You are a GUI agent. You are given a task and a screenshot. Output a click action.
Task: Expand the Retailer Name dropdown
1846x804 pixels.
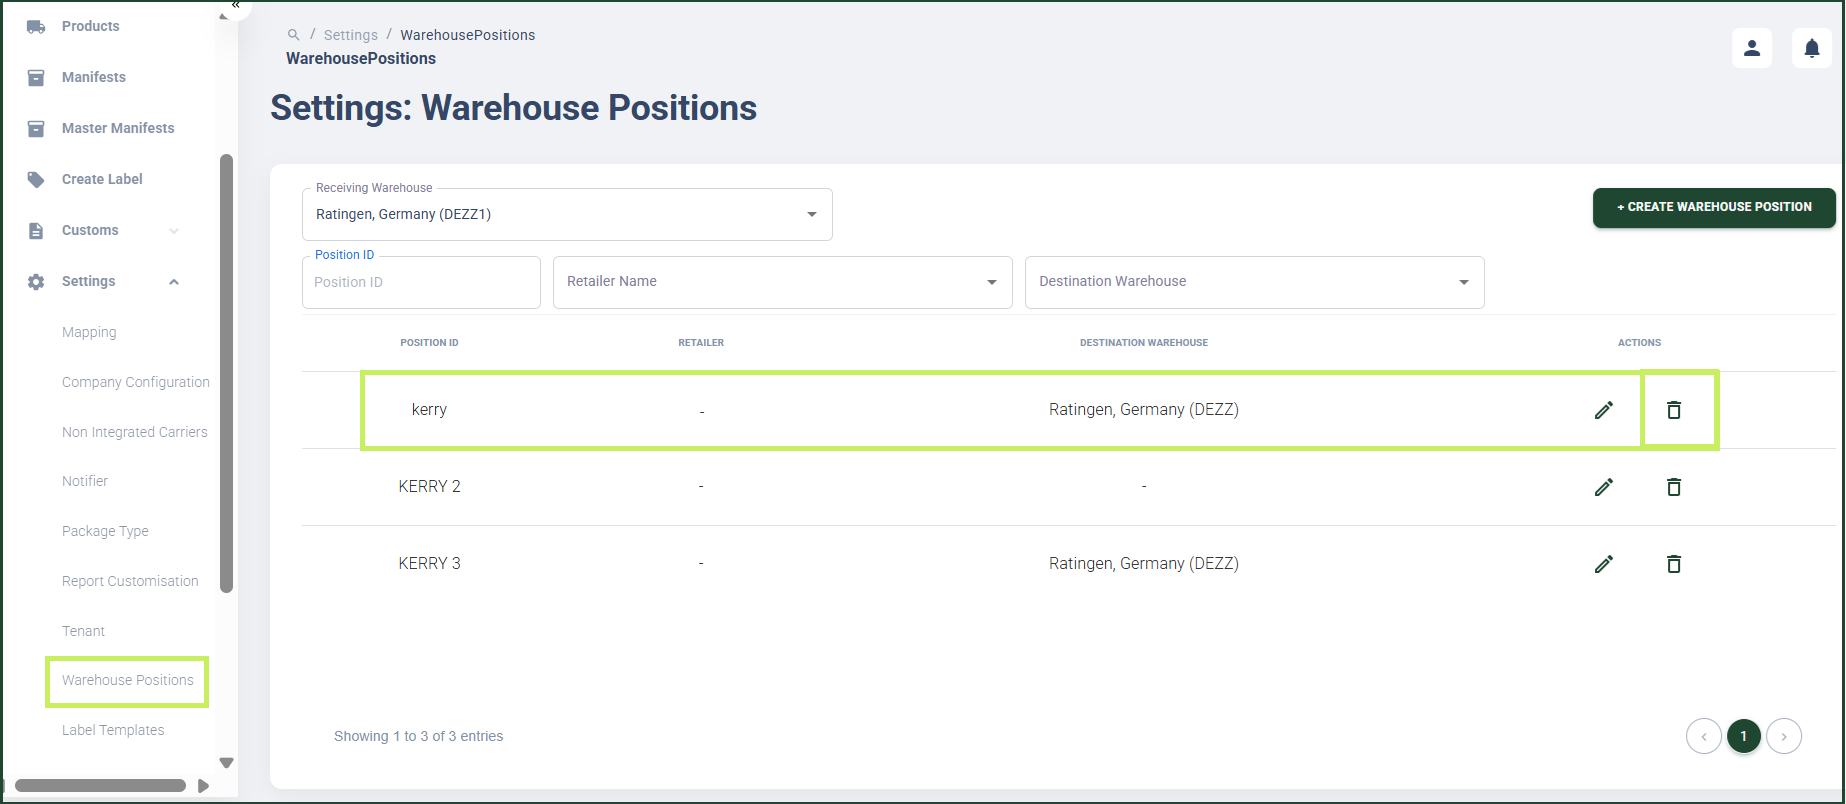pyautogui.click(x=783, y=282)
